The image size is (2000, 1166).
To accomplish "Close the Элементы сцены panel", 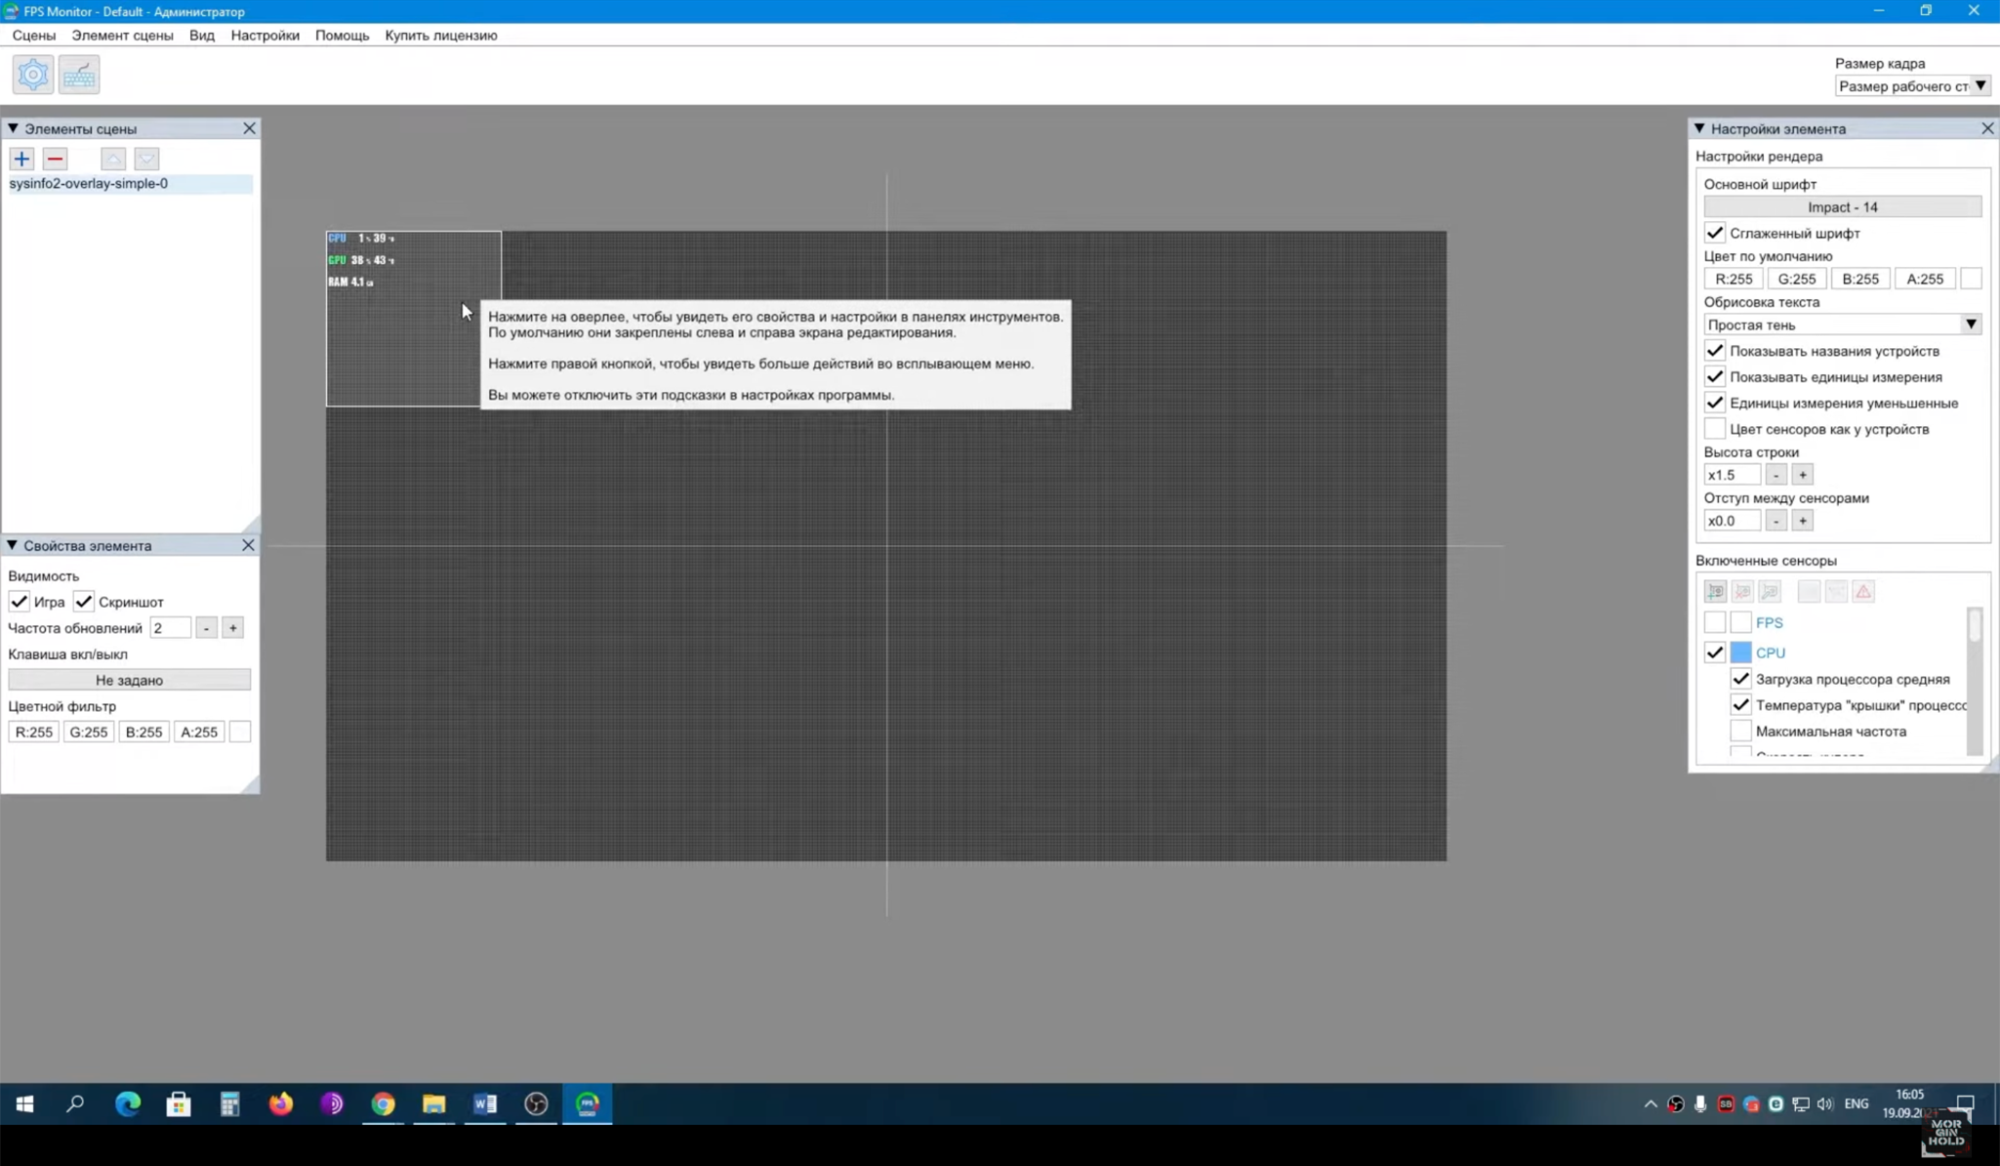I will pos(249,128).
